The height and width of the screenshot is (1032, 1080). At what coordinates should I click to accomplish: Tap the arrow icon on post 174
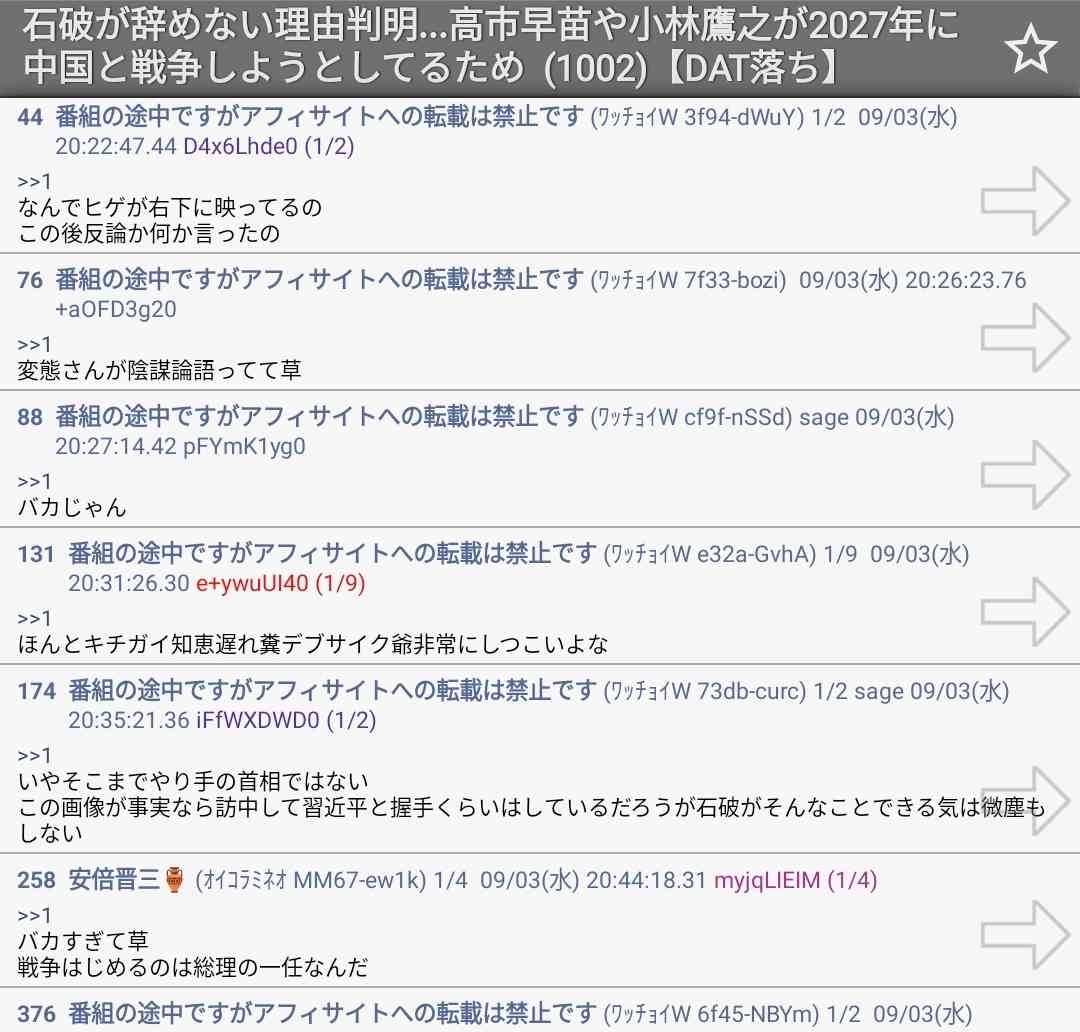(x=1025, y=800)
